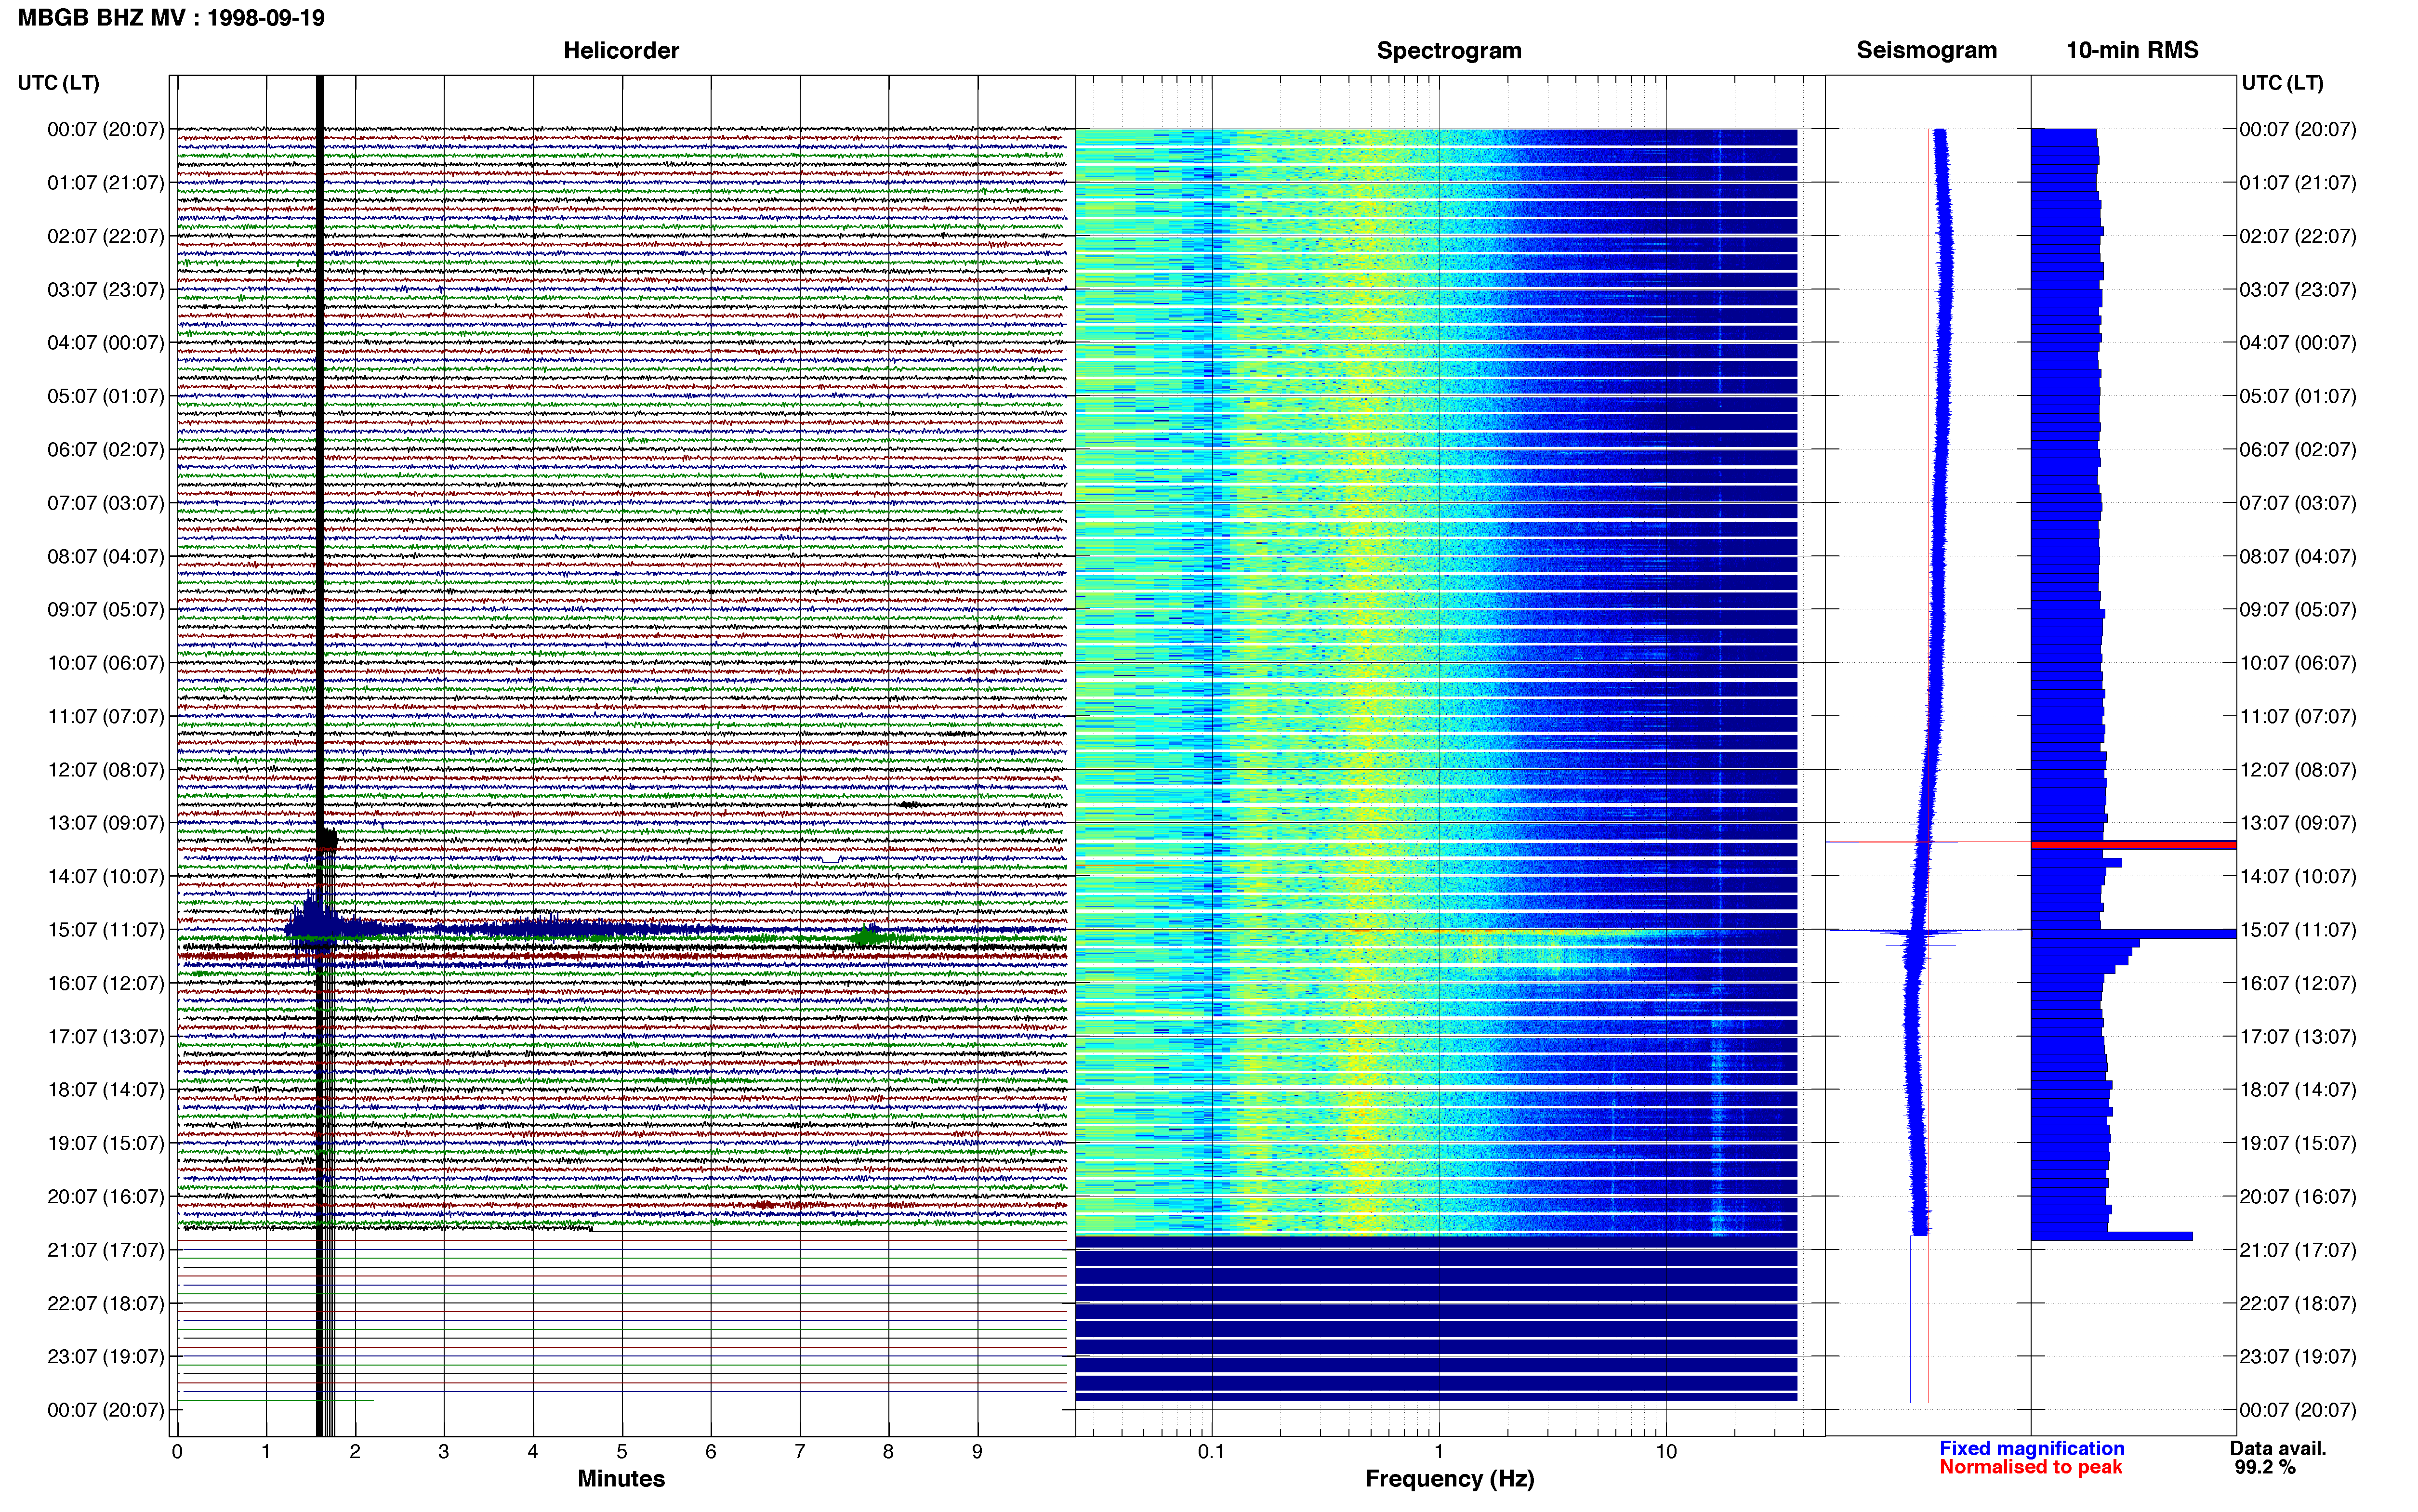The height and width of the screenshot is (1512, 2418).
Task: Click left axis label 10:07 (06:07)
Action: click(x=106, y=663)
